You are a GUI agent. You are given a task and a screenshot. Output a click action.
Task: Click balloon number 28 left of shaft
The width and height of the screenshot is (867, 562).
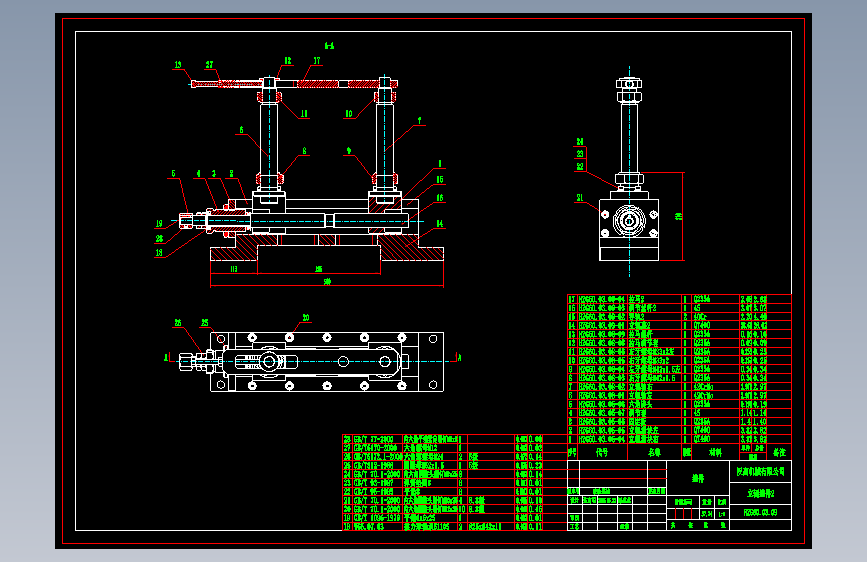[x=159, y=238]
